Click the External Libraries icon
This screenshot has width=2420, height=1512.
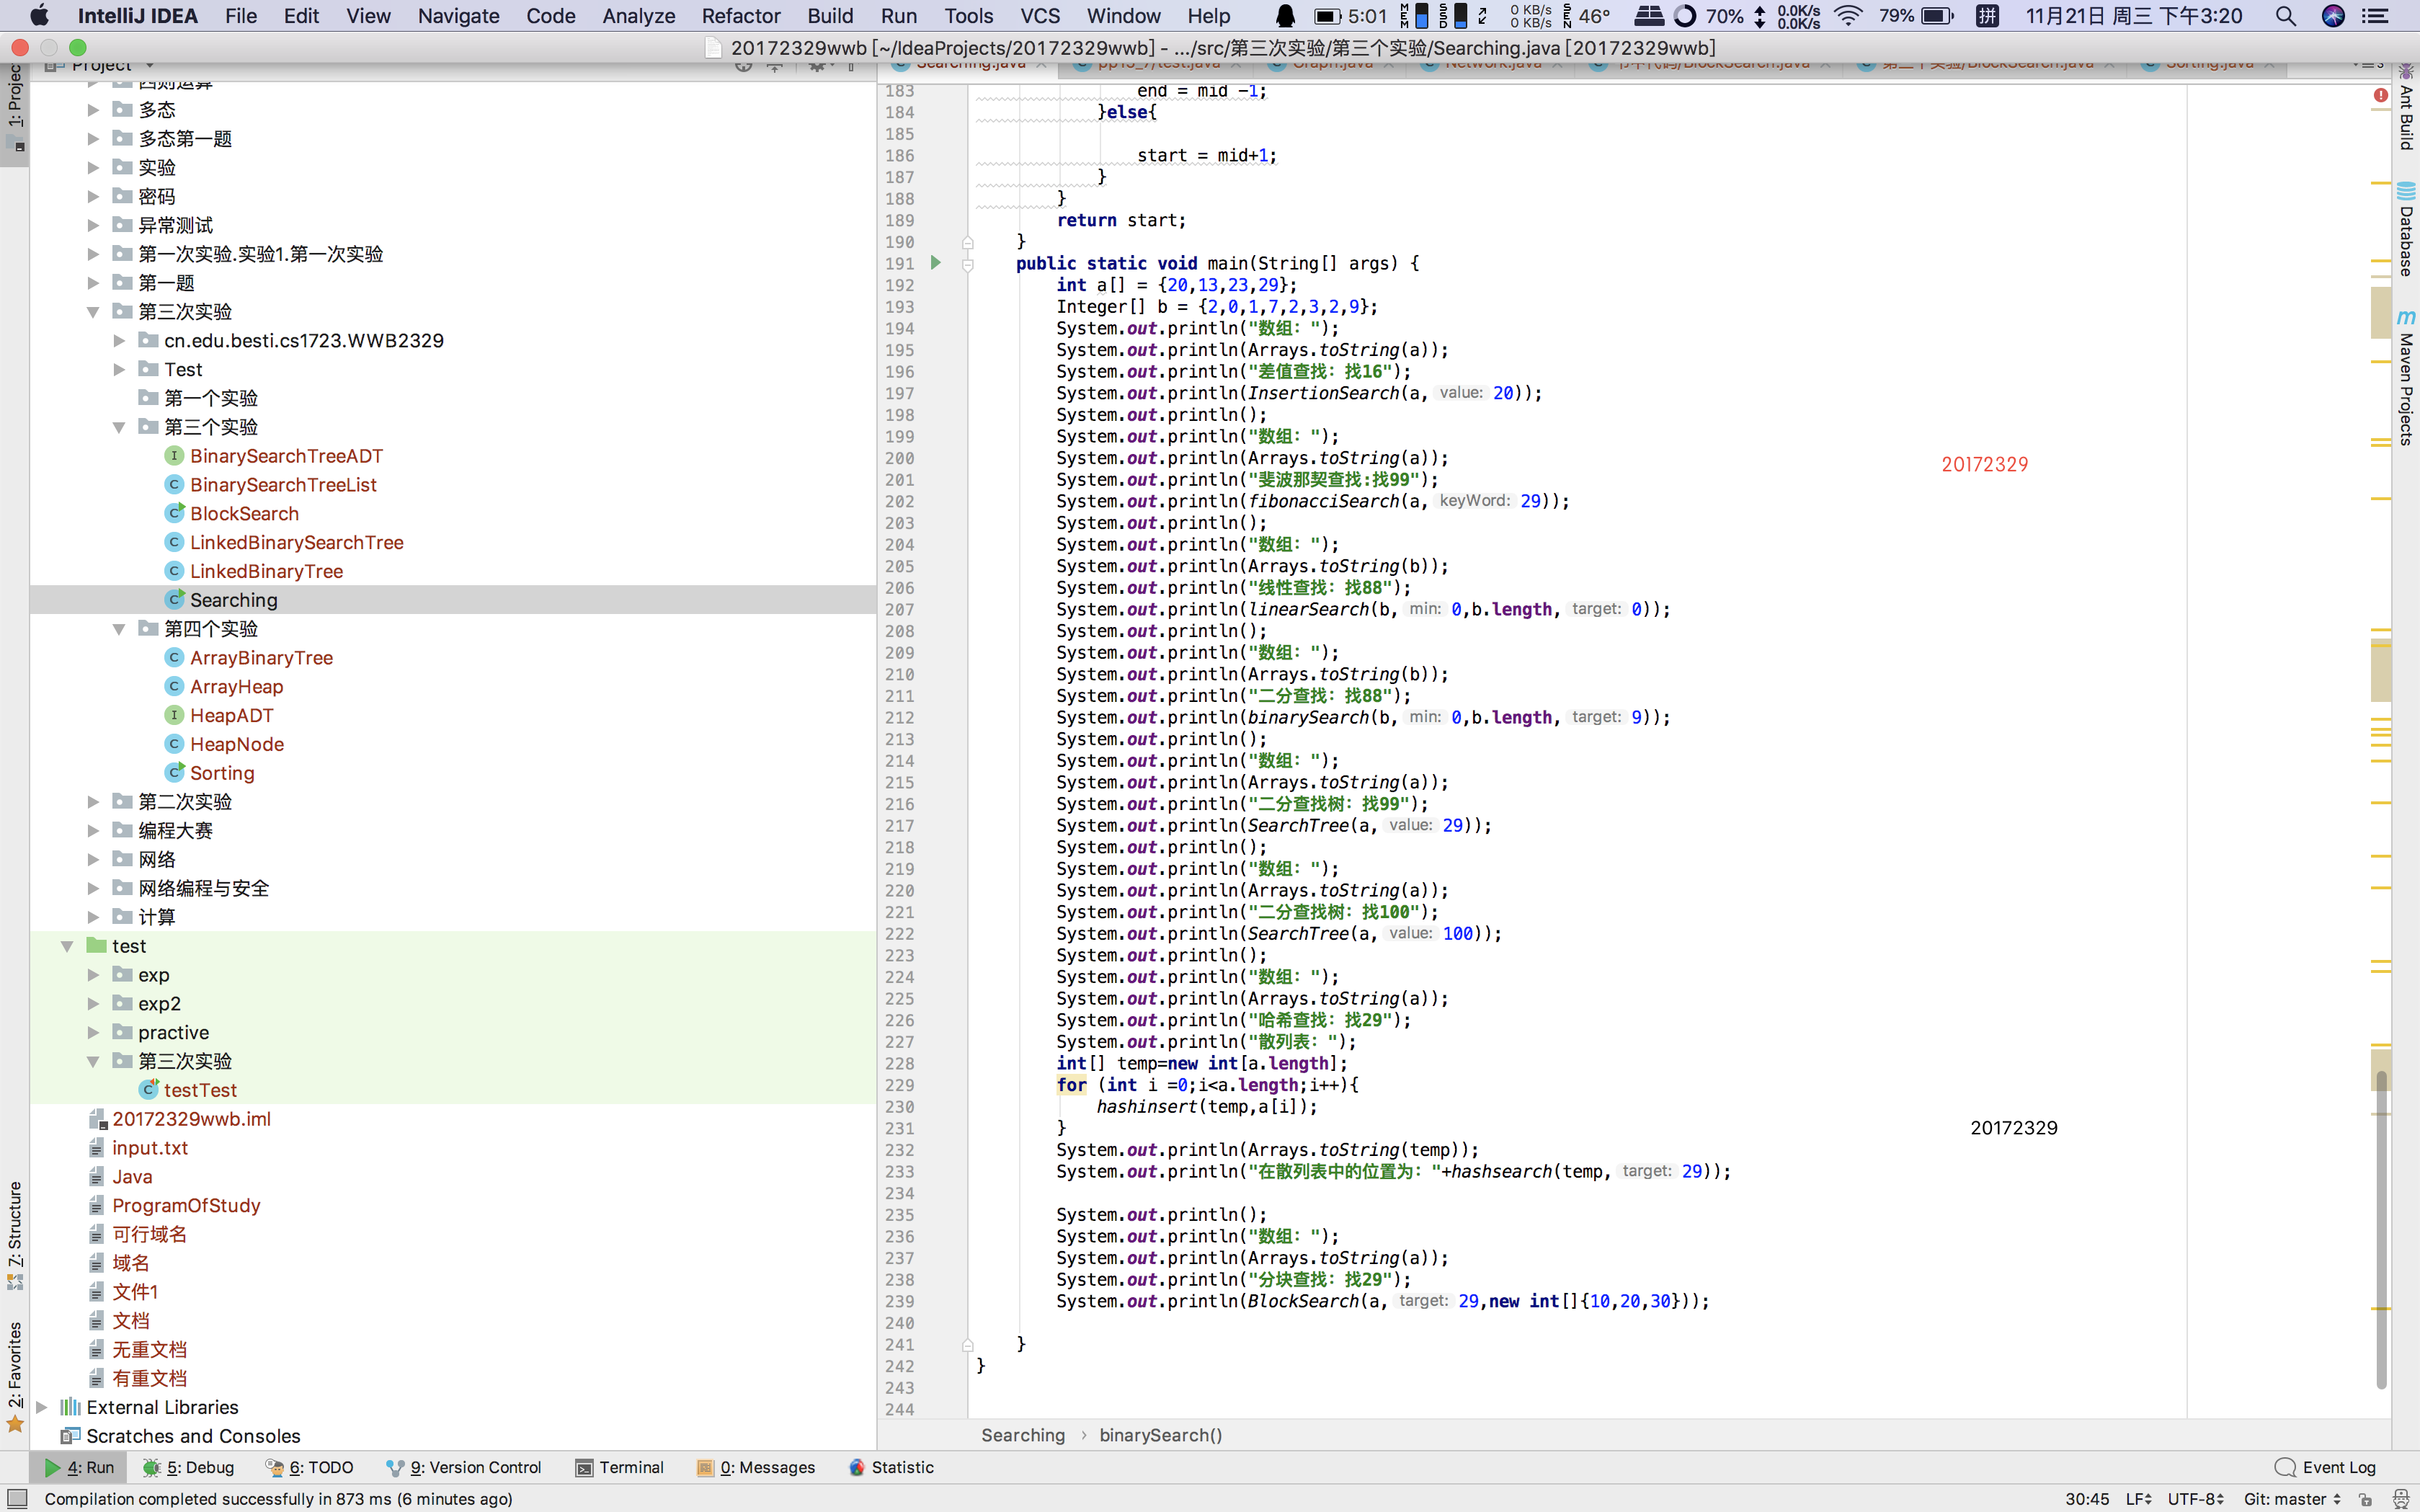pos(70,1407)
